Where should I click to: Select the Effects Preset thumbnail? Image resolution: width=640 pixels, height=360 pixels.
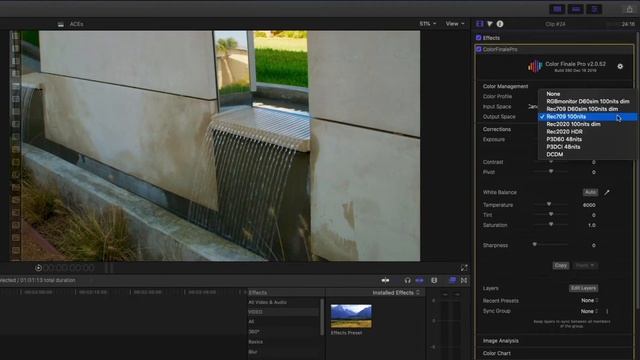(x=351, y=316)
